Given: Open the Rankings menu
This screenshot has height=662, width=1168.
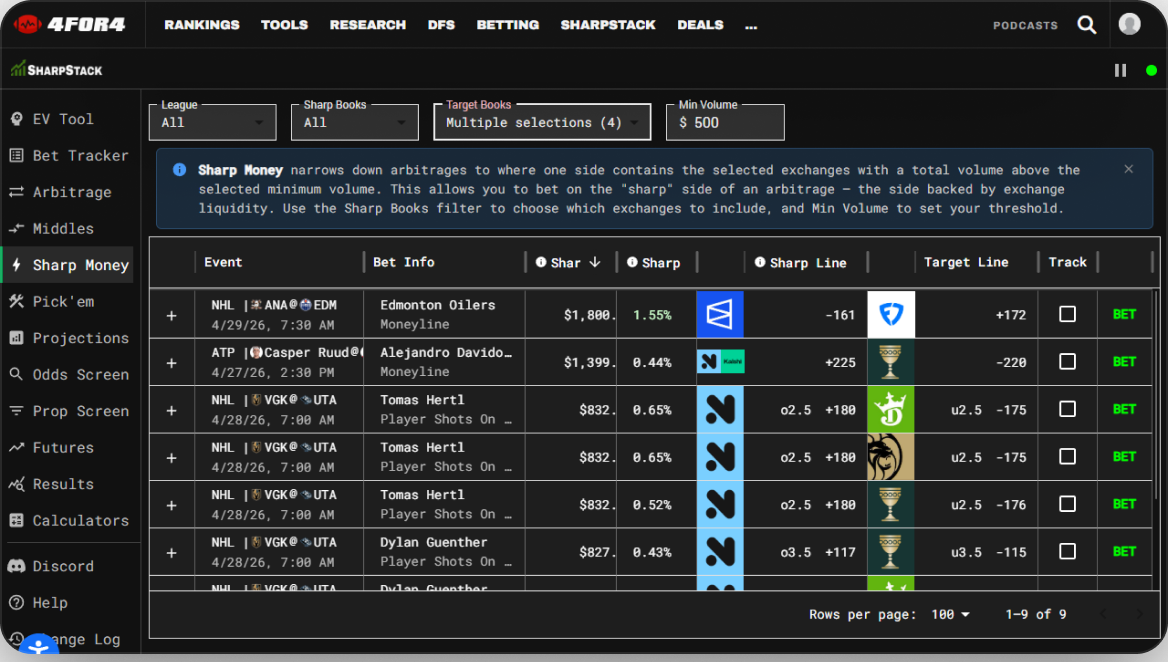Looking at the screenshot, I should (202, 25).
